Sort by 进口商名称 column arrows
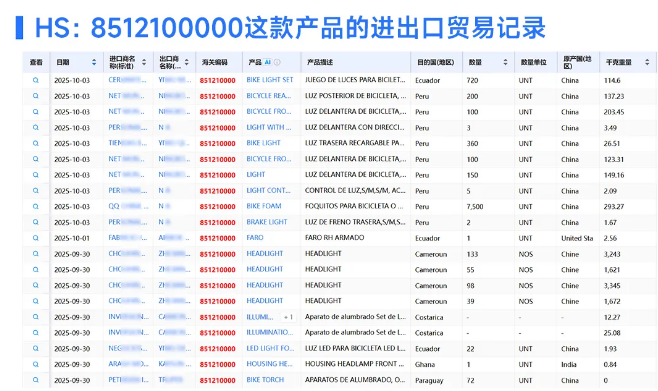Viewport: 658px width, 391px height. pos(144,62)
